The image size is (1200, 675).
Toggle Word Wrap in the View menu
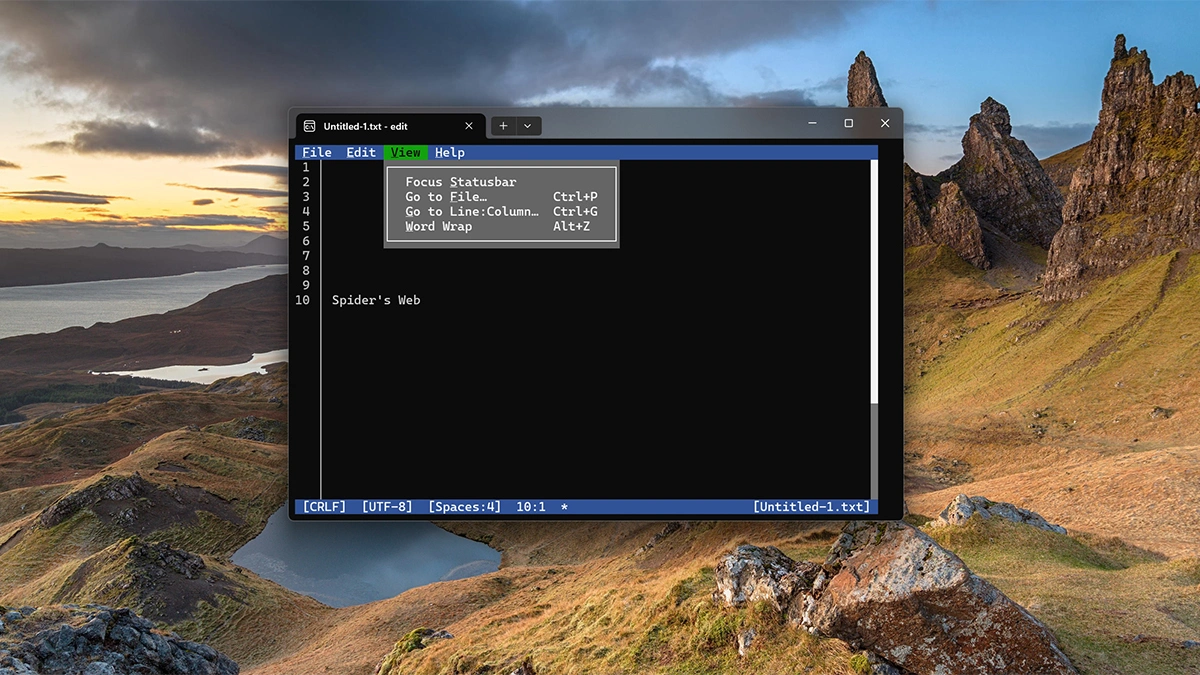[x=439, y=227]
